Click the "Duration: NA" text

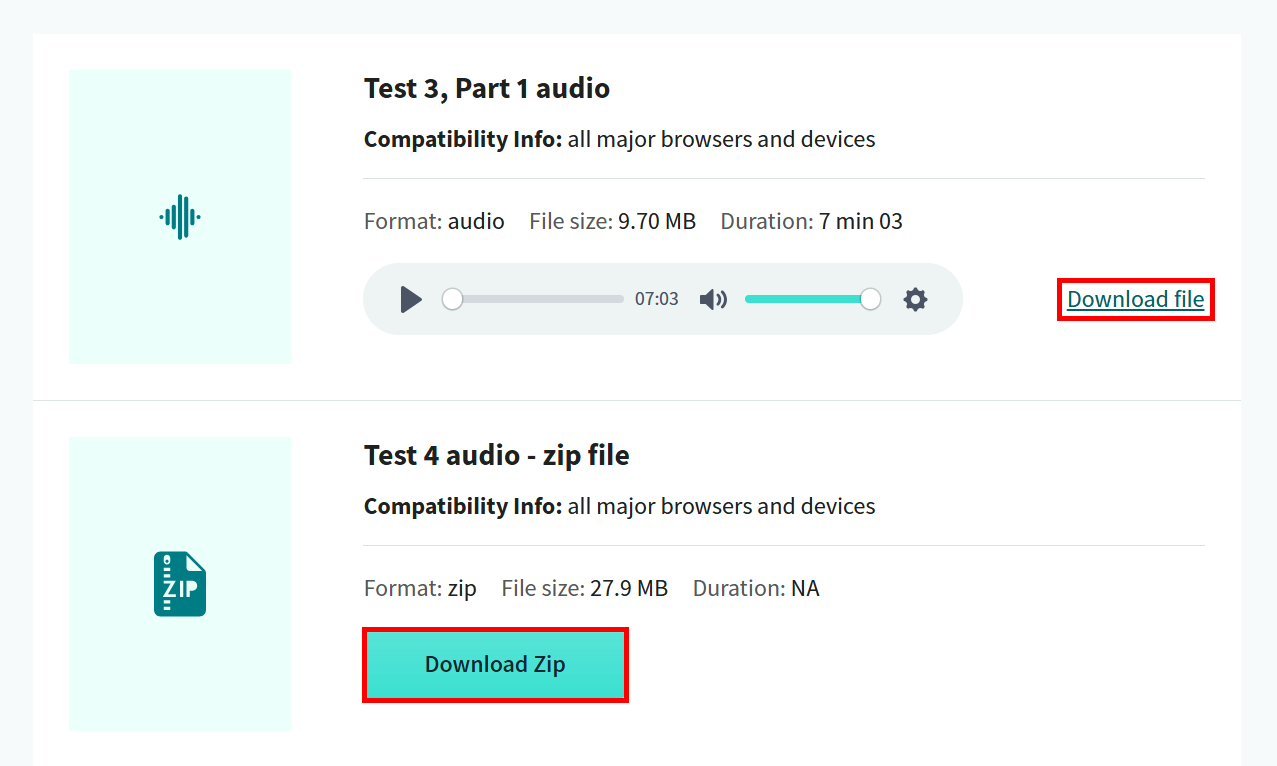pyautogui.click(x=756, y=588)
